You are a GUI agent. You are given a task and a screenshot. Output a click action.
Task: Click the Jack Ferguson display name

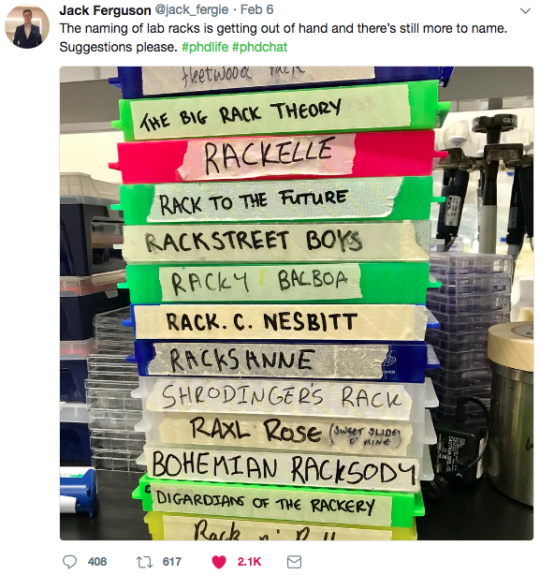point(105,10)
